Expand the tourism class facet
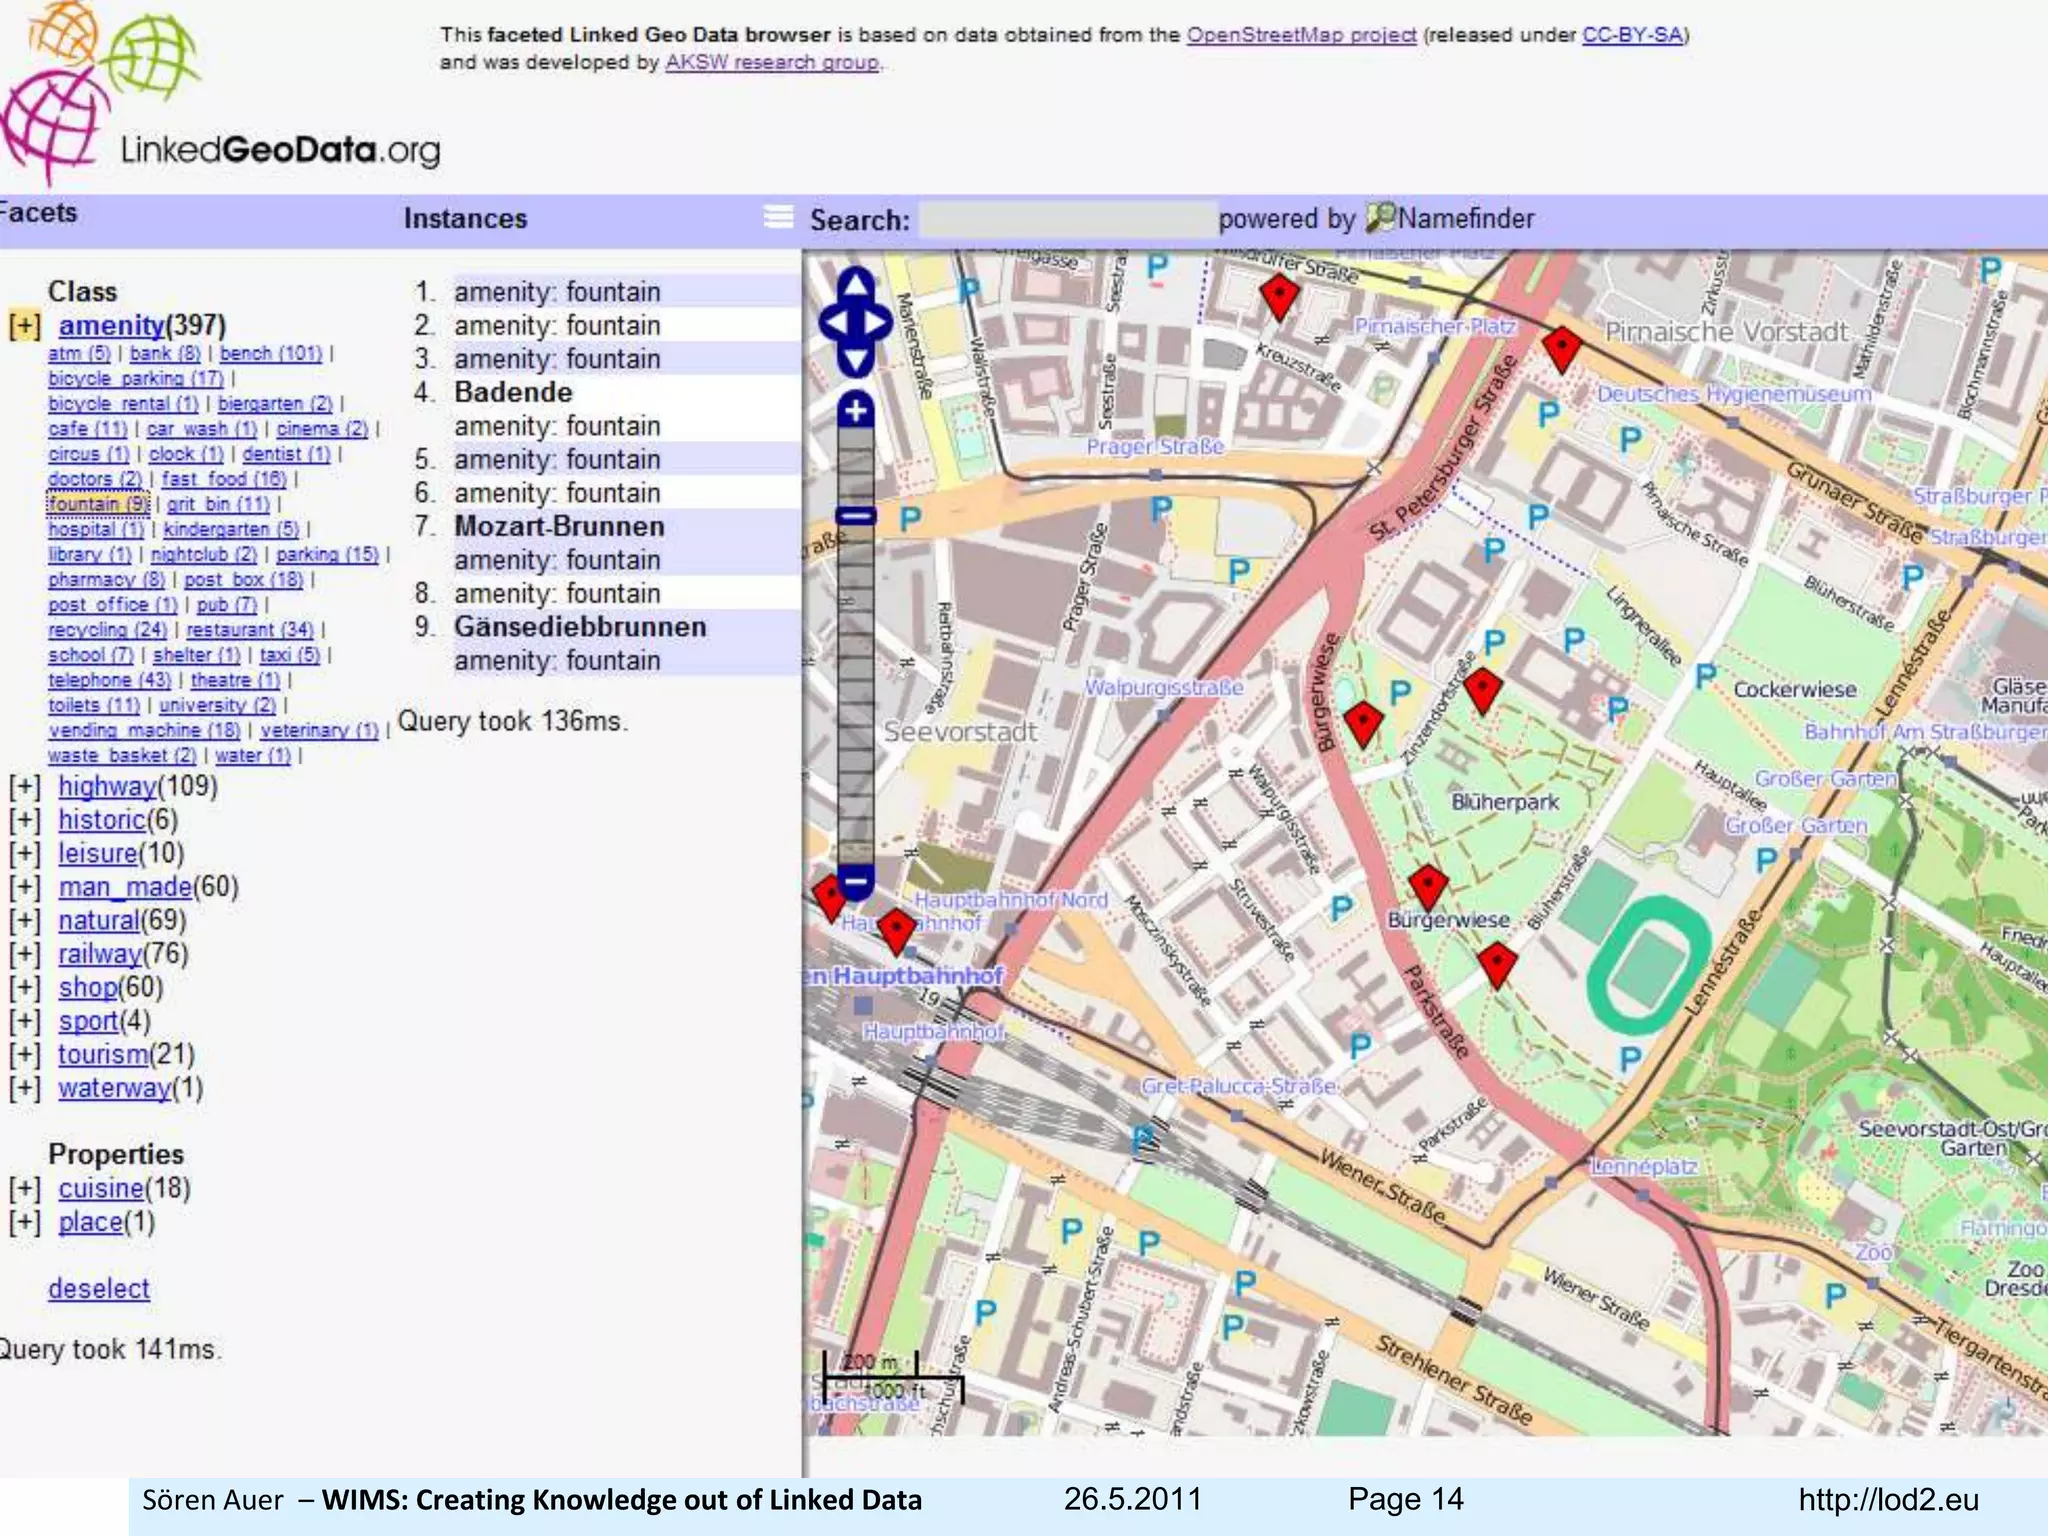 [25, 1055]
